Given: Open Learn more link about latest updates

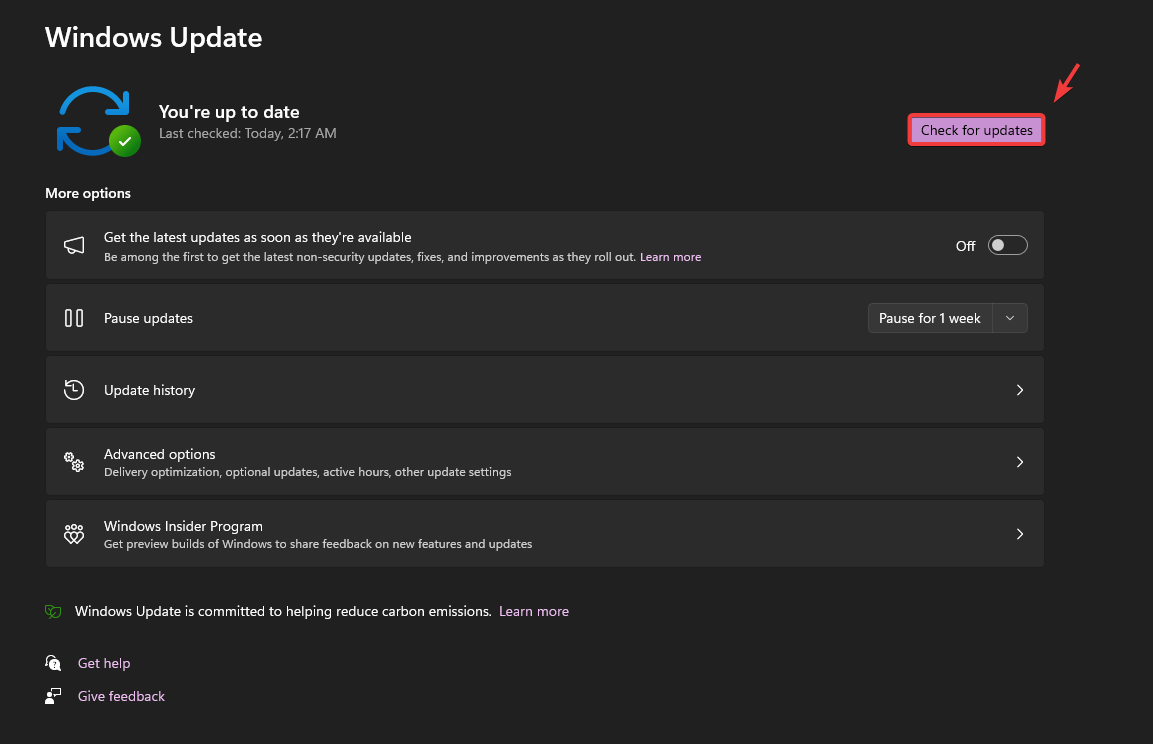Looking at the screenshot, I should (x=670, y=257).
